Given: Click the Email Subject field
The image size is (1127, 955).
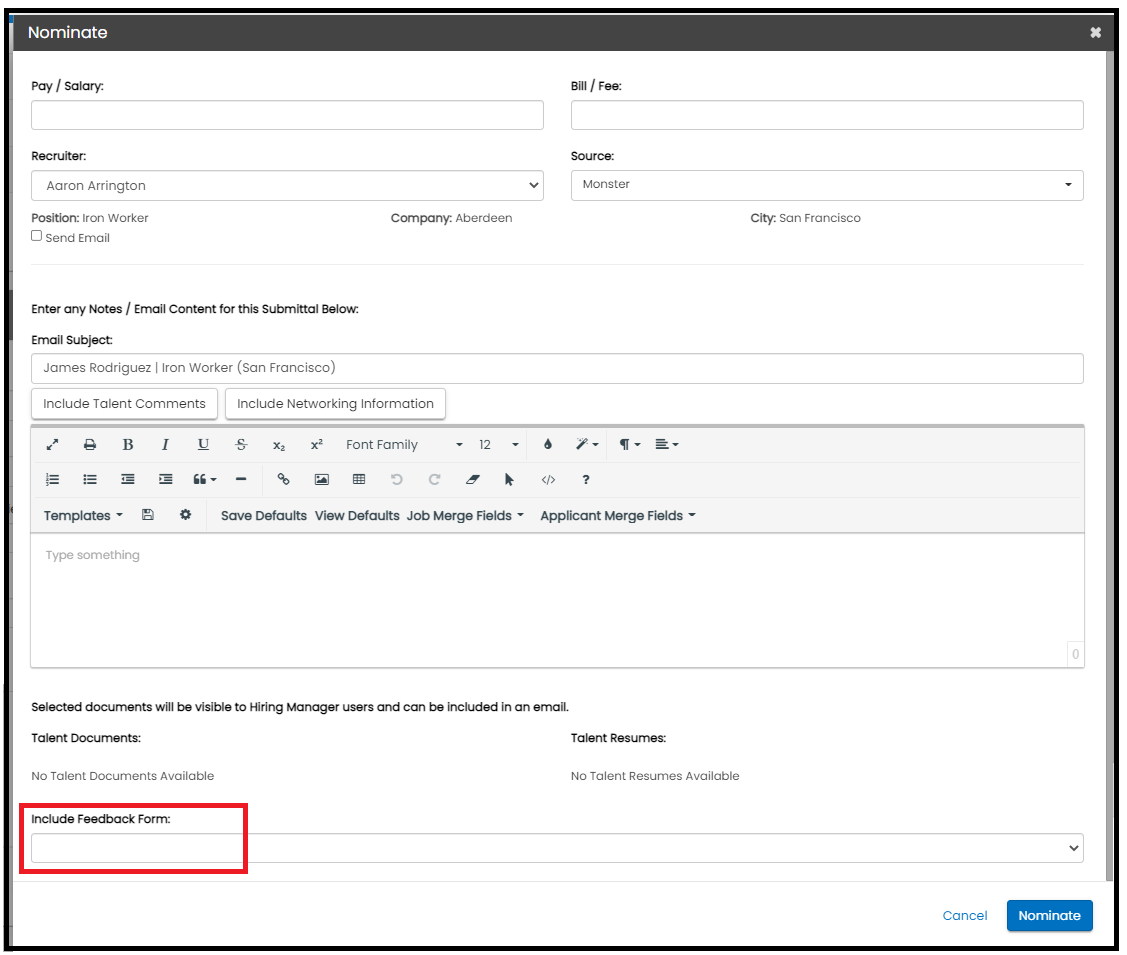Looking at the screenshot, I should pos(557,369).
